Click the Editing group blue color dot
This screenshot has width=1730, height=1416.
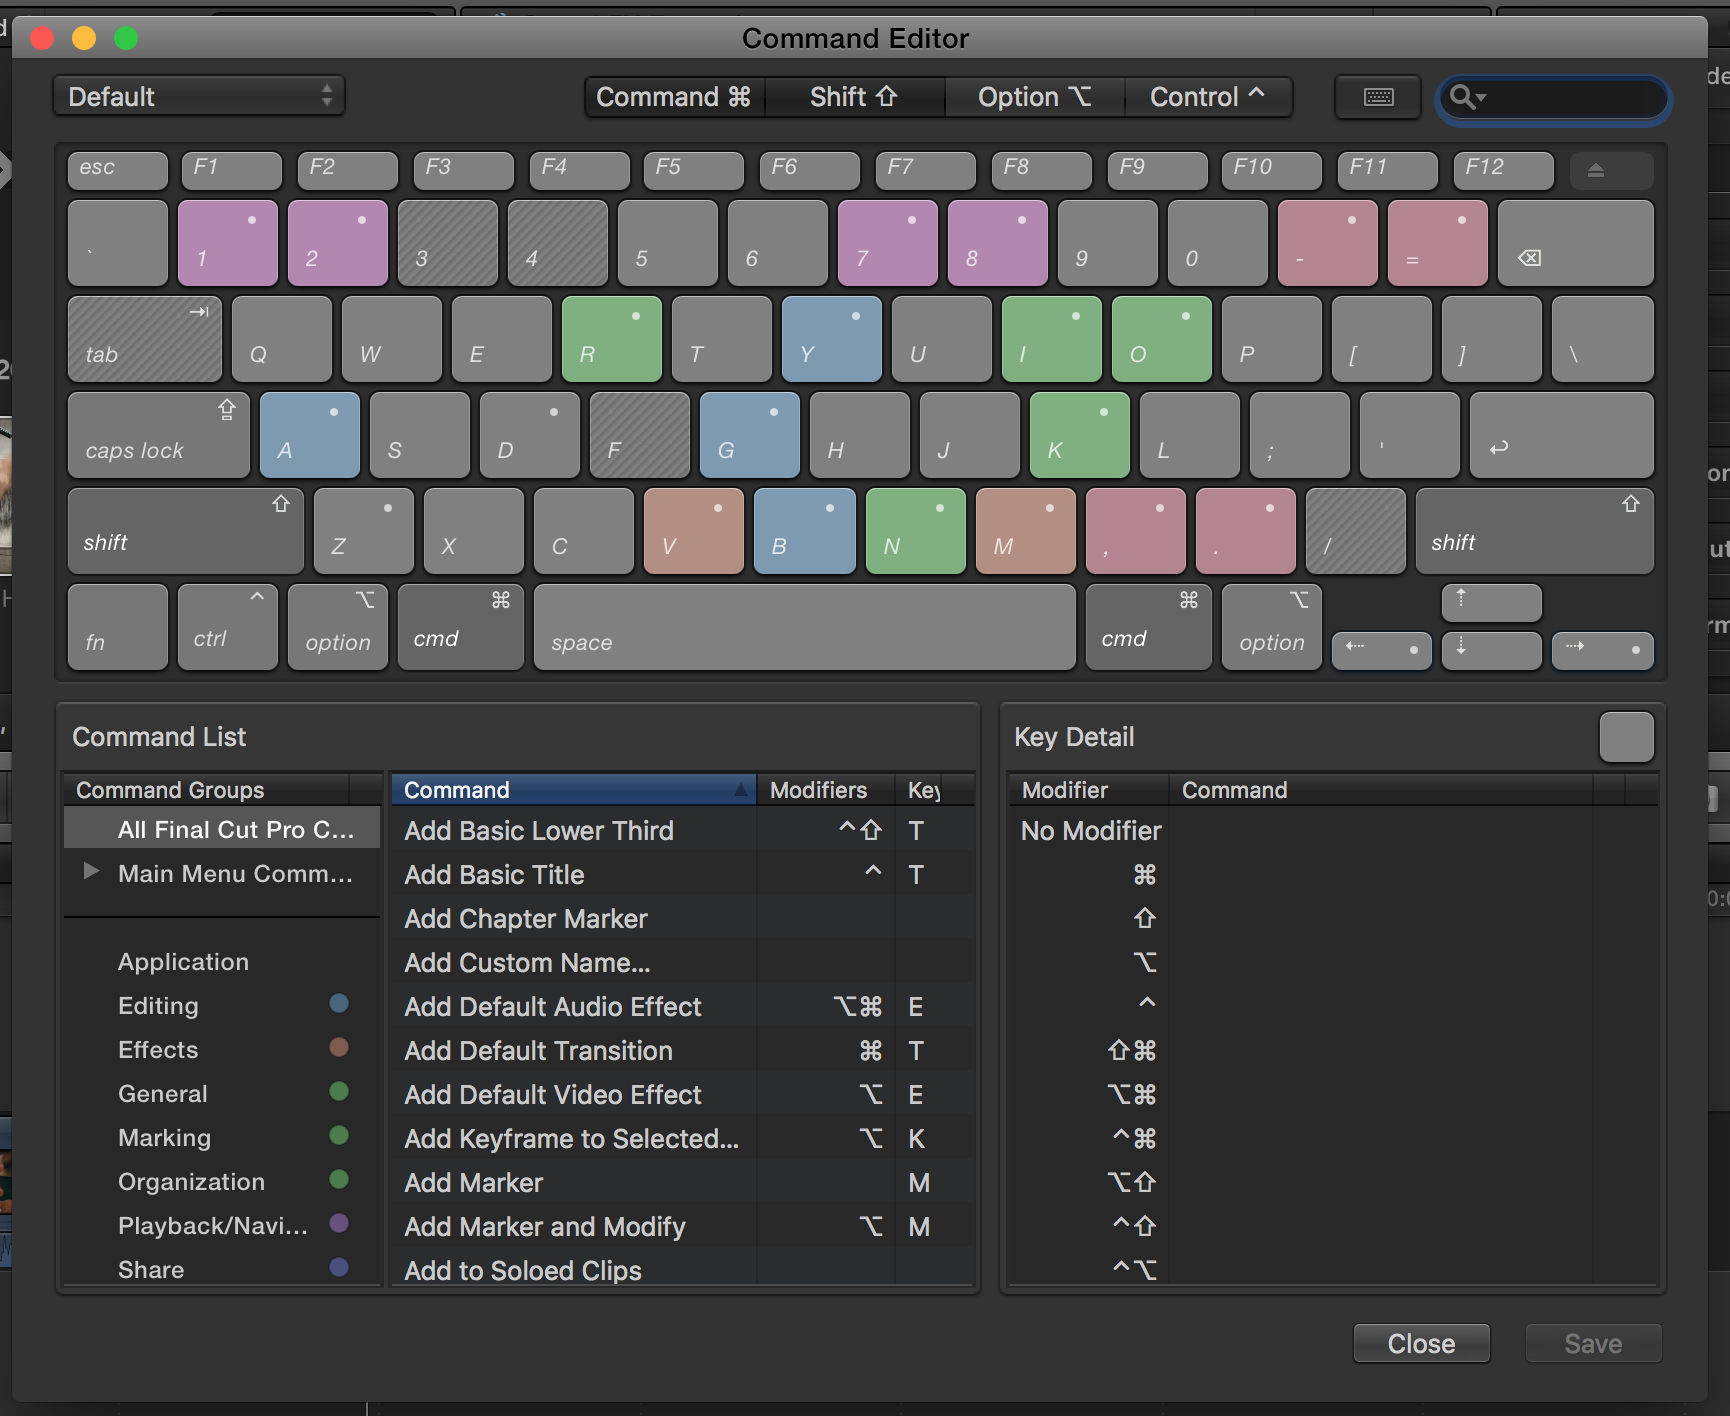coord(339,1003)
